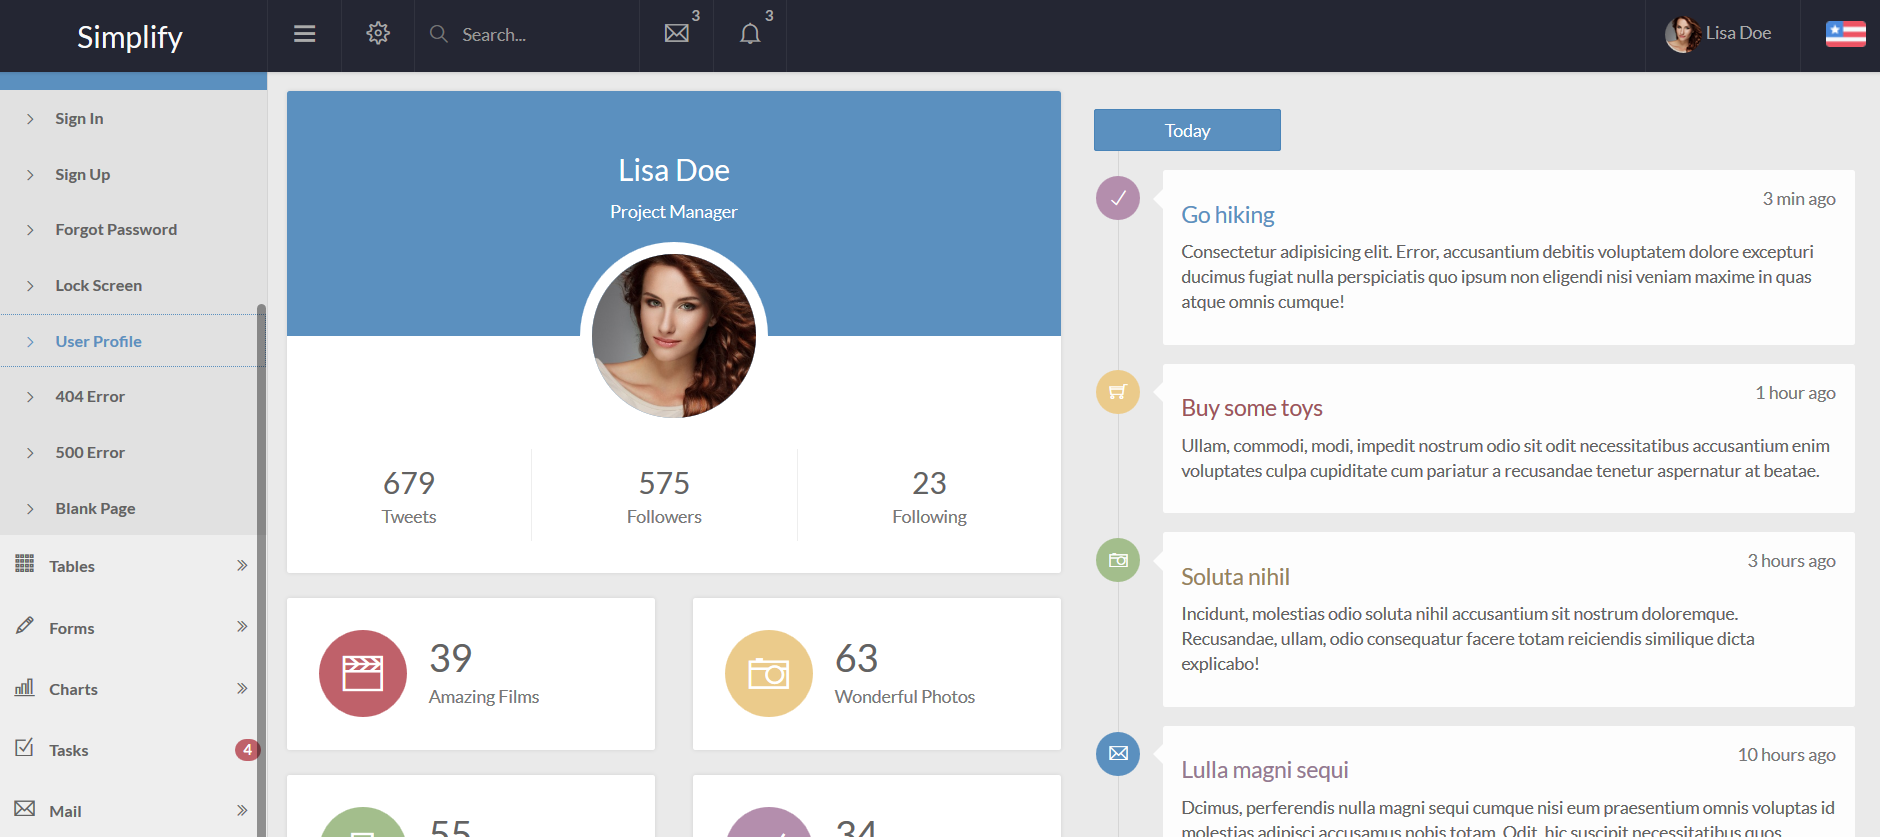Viewport: 1880px width, 837px height.
Task: Click the Lulla magni sequi mail icon
Action: coord(1118,754)
